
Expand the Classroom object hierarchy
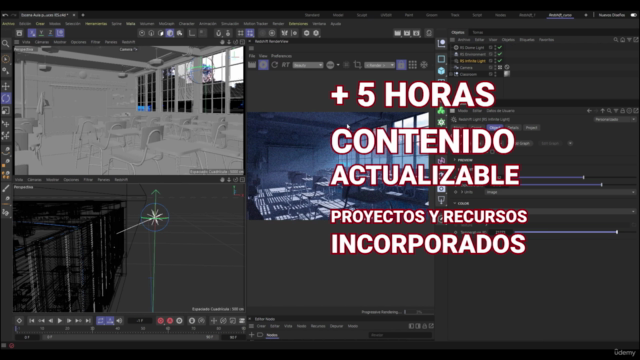[x=451, y=74]
